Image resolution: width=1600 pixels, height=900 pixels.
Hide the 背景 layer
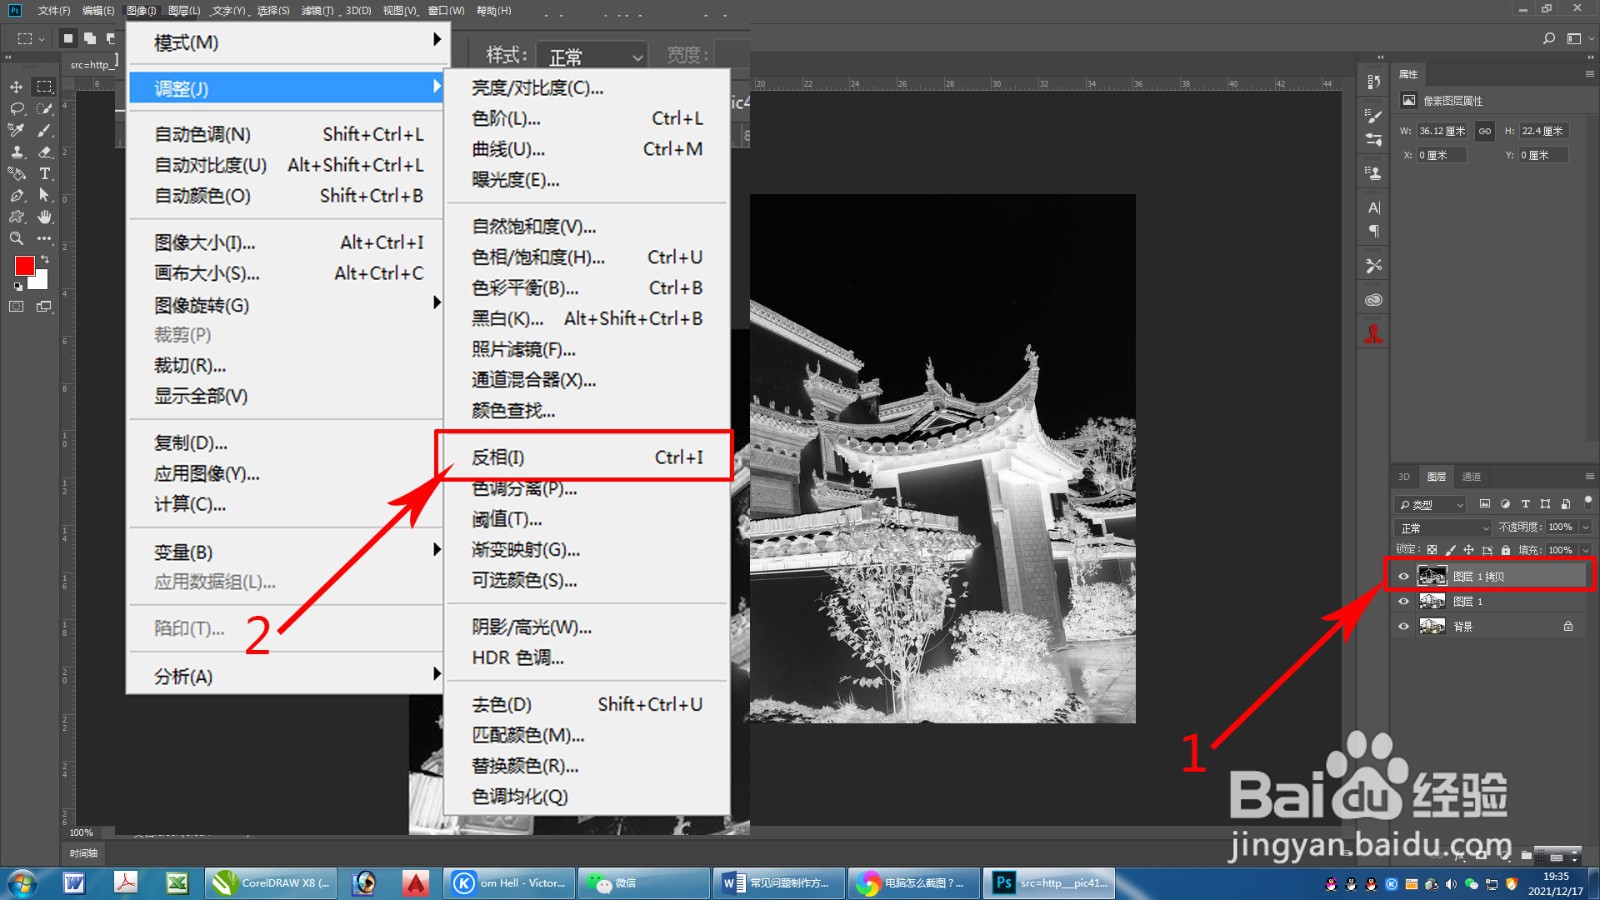click(x=1404, y=627)
